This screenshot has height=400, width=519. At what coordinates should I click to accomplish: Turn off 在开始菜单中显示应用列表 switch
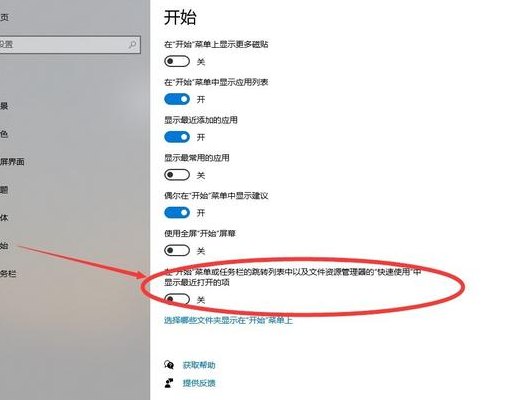[x=177, y=99]
